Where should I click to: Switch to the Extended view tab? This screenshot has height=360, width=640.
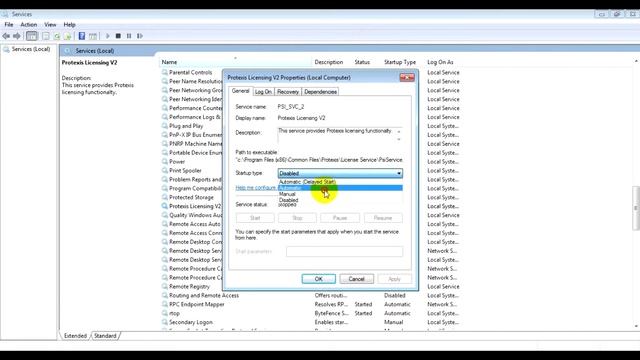coord(75,336)
